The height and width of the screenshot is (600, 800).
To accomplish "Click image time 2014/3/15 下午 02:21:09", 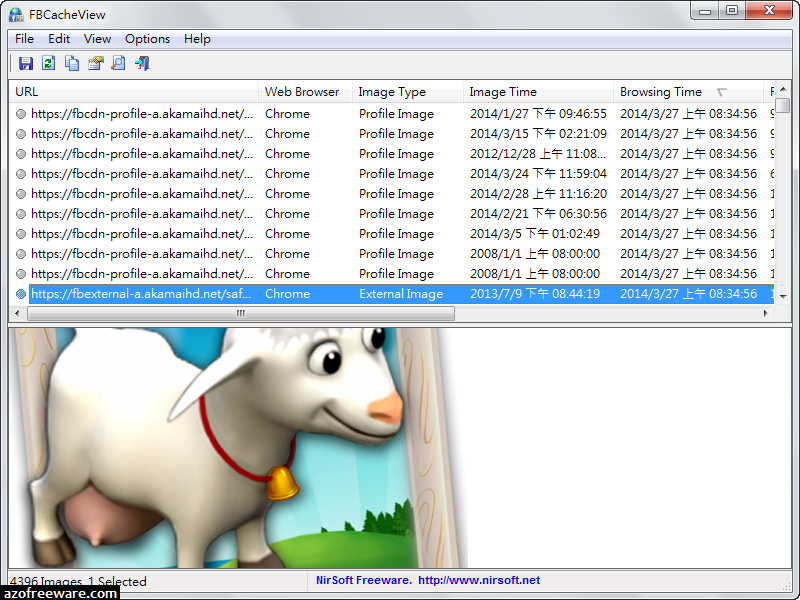I will 538,134.
